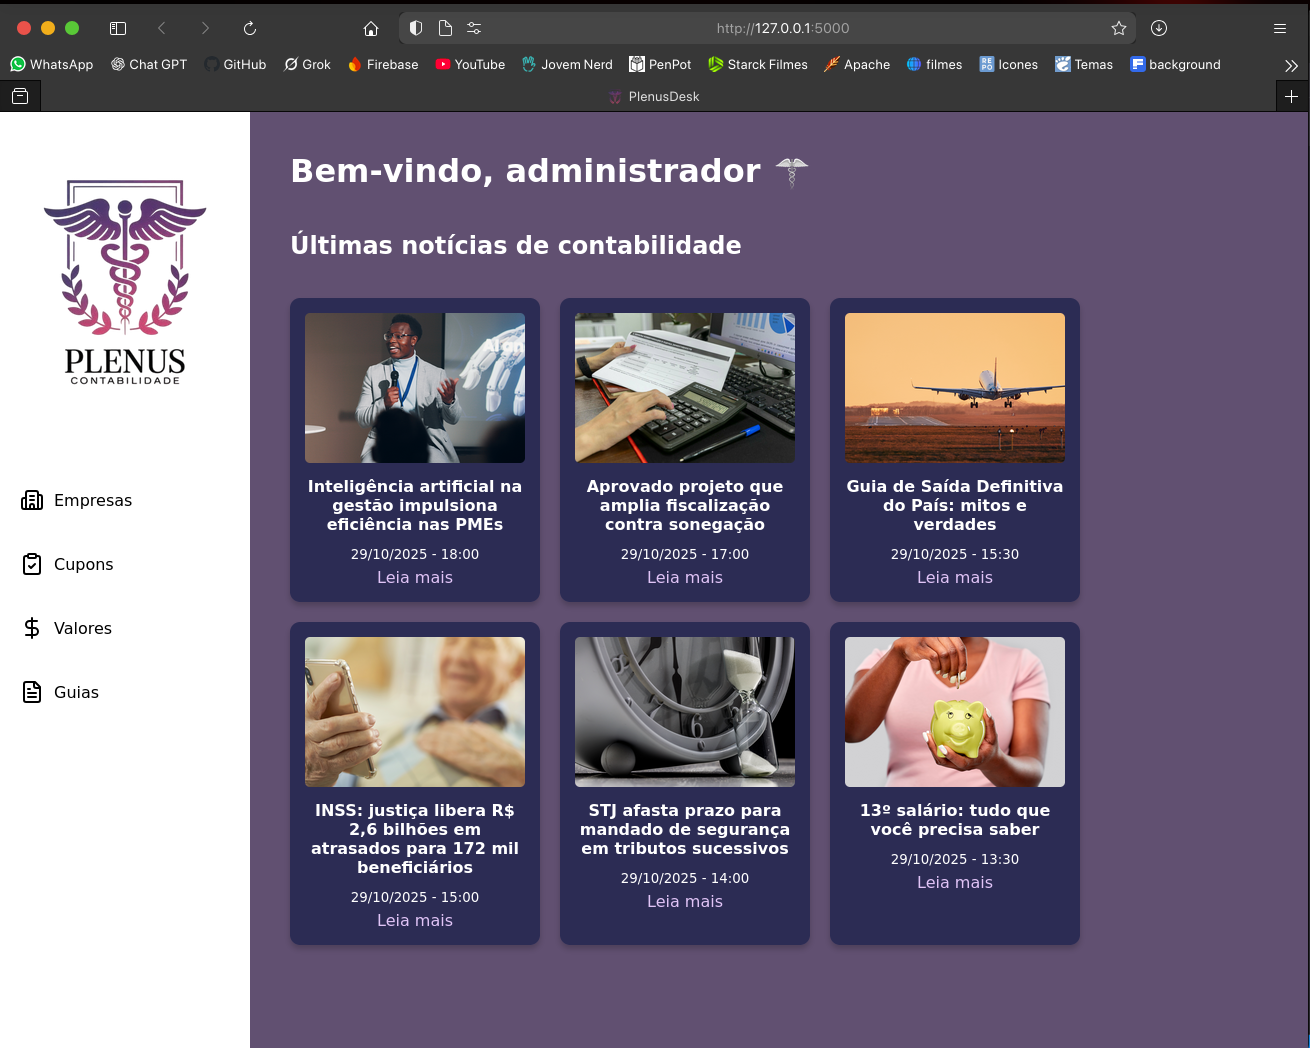Click the Empresas building icon in sidebar
Image resolution: width=1310 pixels, height=1048 pixels.
point(32,500)
